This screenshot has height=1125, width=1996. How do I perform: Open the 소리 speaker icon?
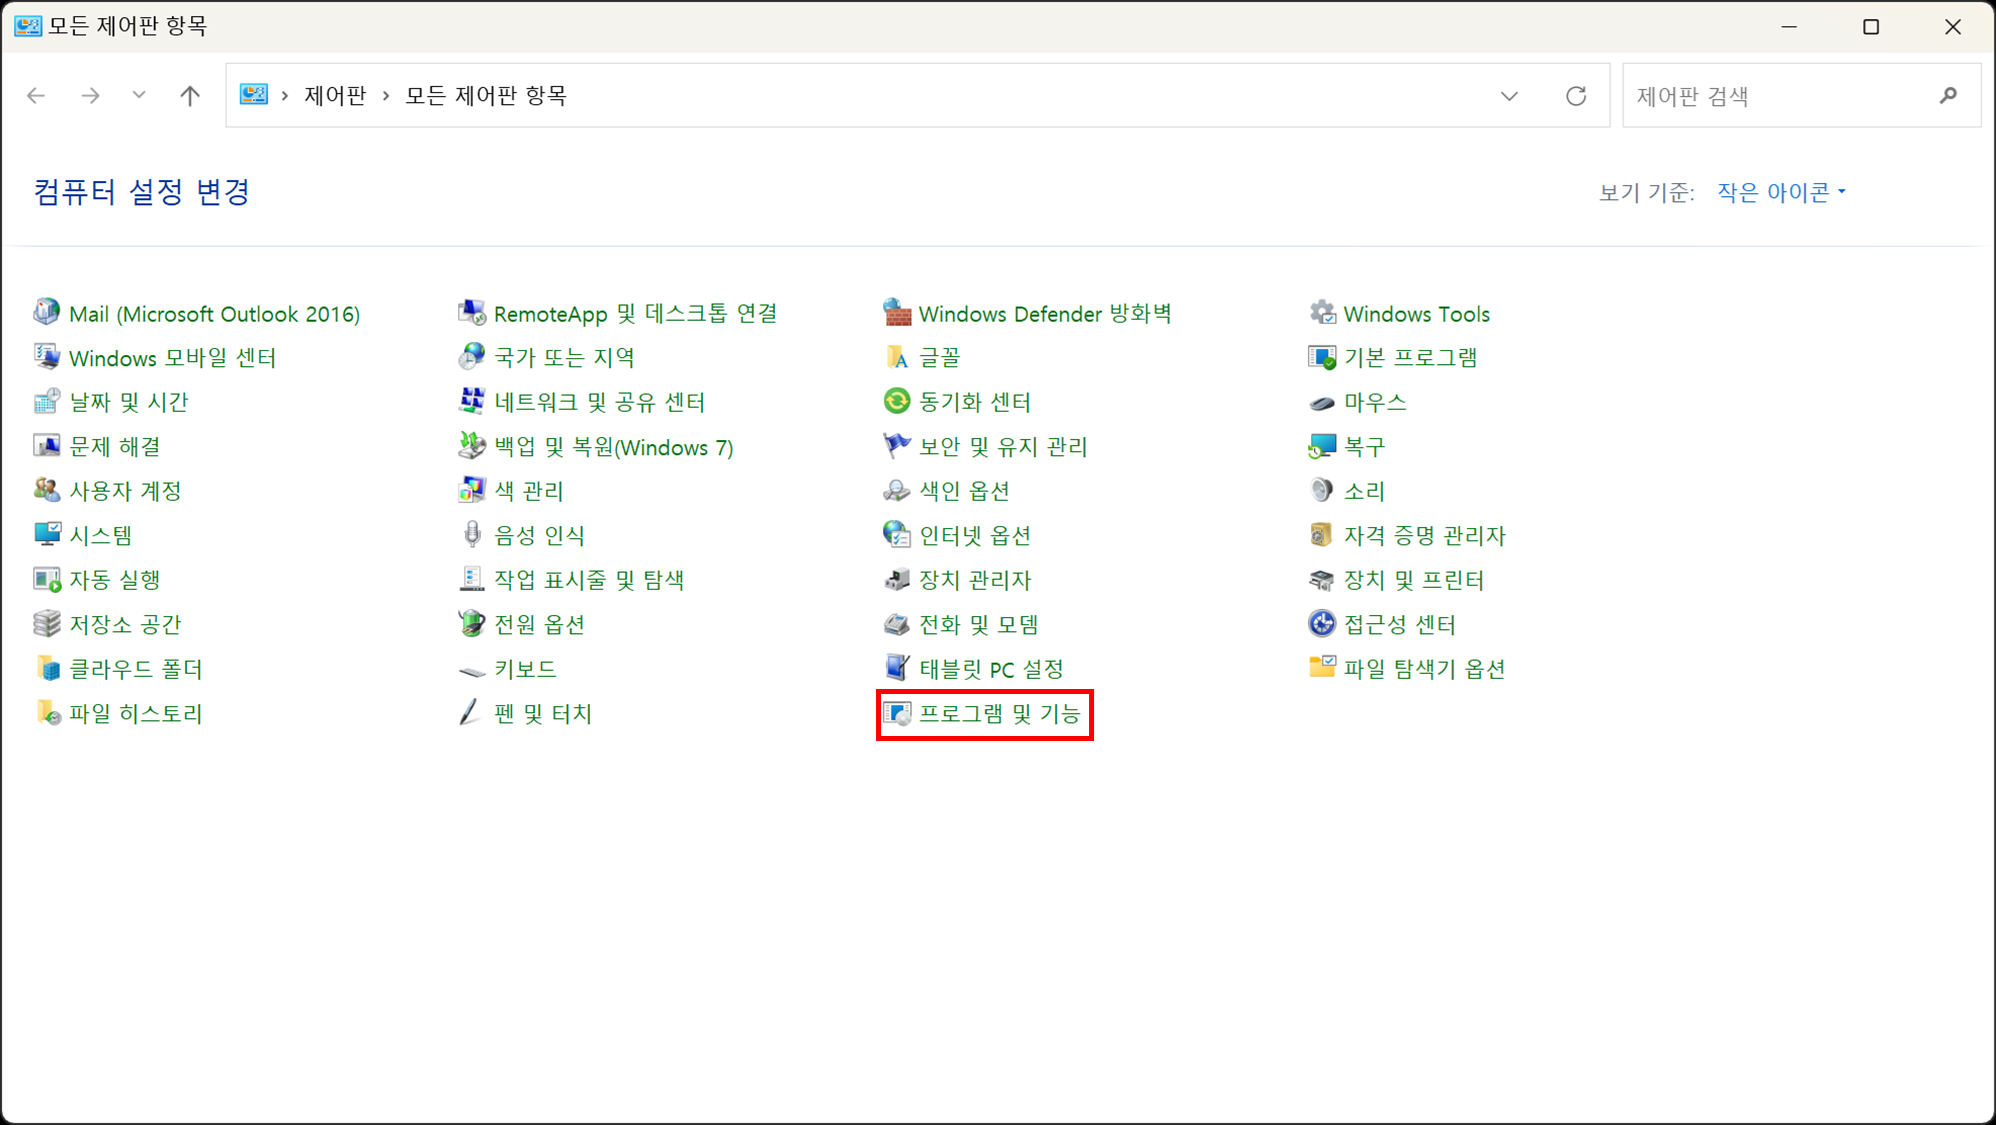coord(1321,490)
